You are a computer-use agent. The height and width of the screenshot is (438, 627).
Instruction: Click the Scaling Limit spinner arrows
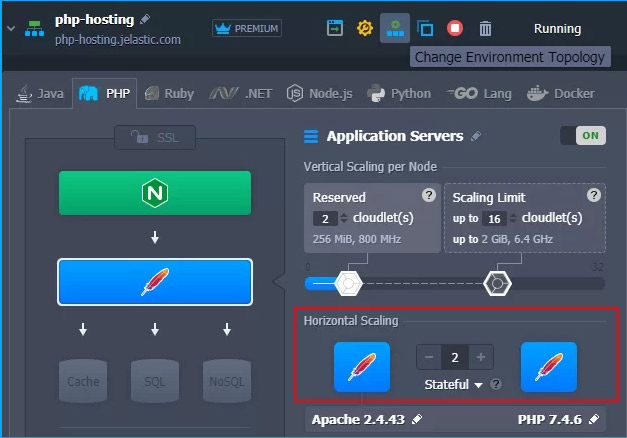[x=513, y=218]
